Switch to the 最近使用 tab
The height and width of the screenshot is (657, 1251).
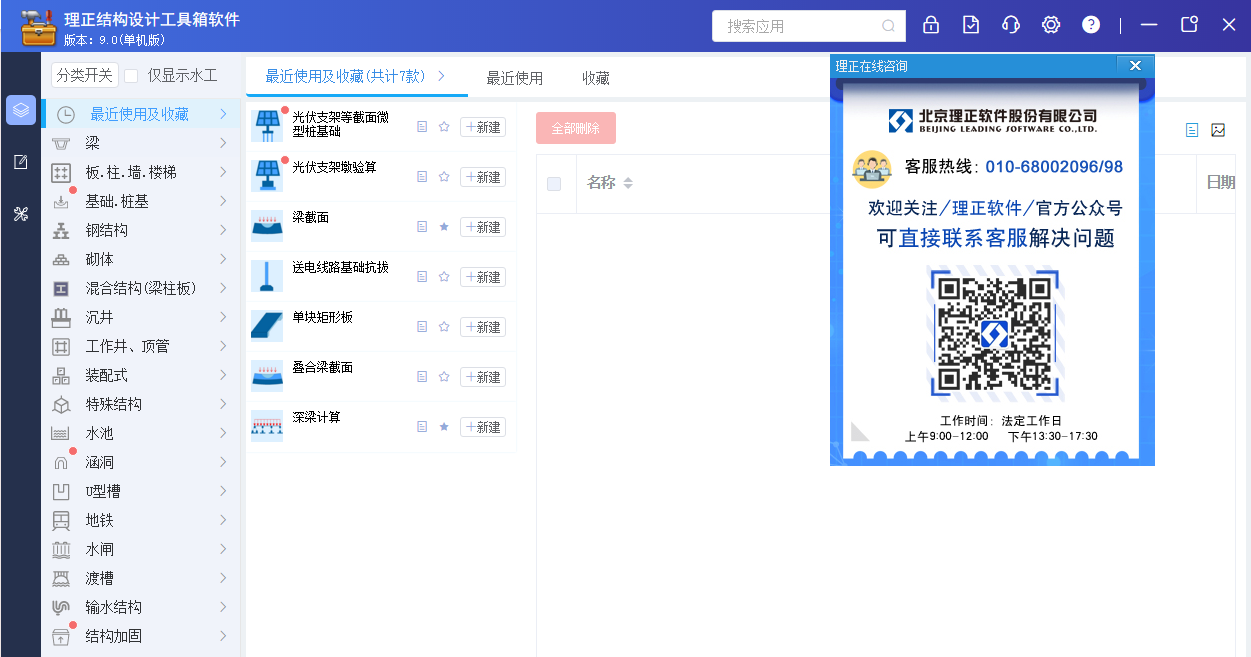pyautogui.click(x=514, y=78)
